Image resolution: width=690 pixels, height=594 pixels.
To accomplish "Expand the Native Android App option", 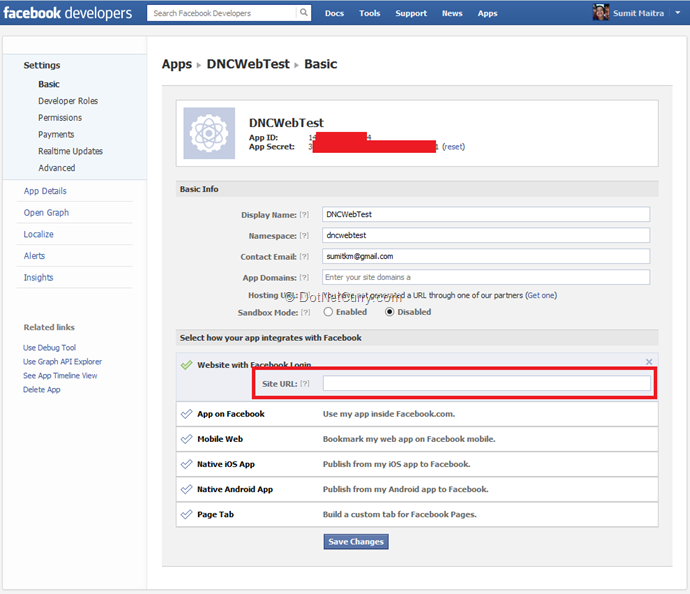I will point(417,489).
